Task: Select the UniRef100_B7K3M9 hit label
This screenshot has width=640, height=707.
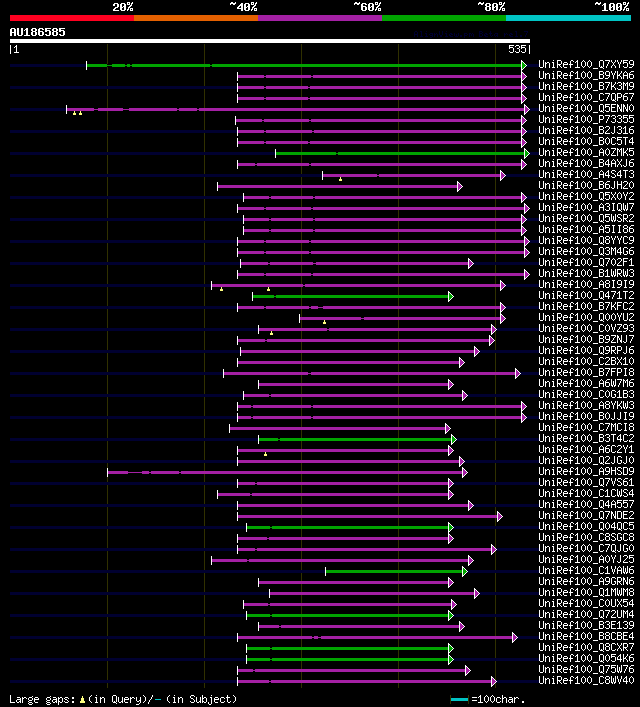Action: [x=586, y=87]
